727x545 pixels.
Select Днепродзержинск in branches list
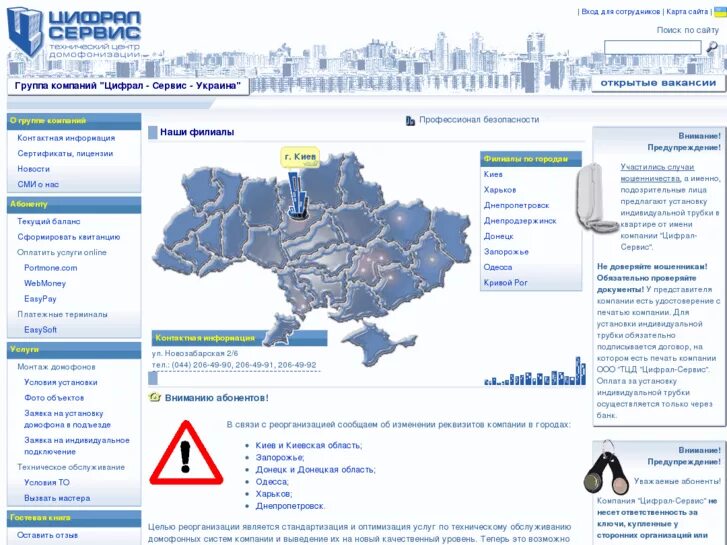tap(520, 221)
